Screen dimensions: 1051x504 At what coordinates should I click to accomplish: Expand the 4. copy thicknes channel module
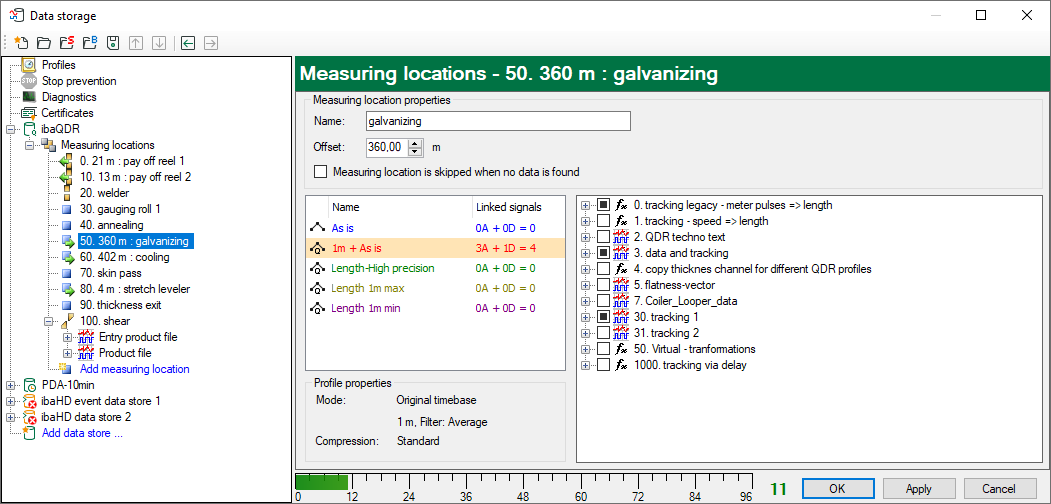pyautogui.click(x=586, y=269)
